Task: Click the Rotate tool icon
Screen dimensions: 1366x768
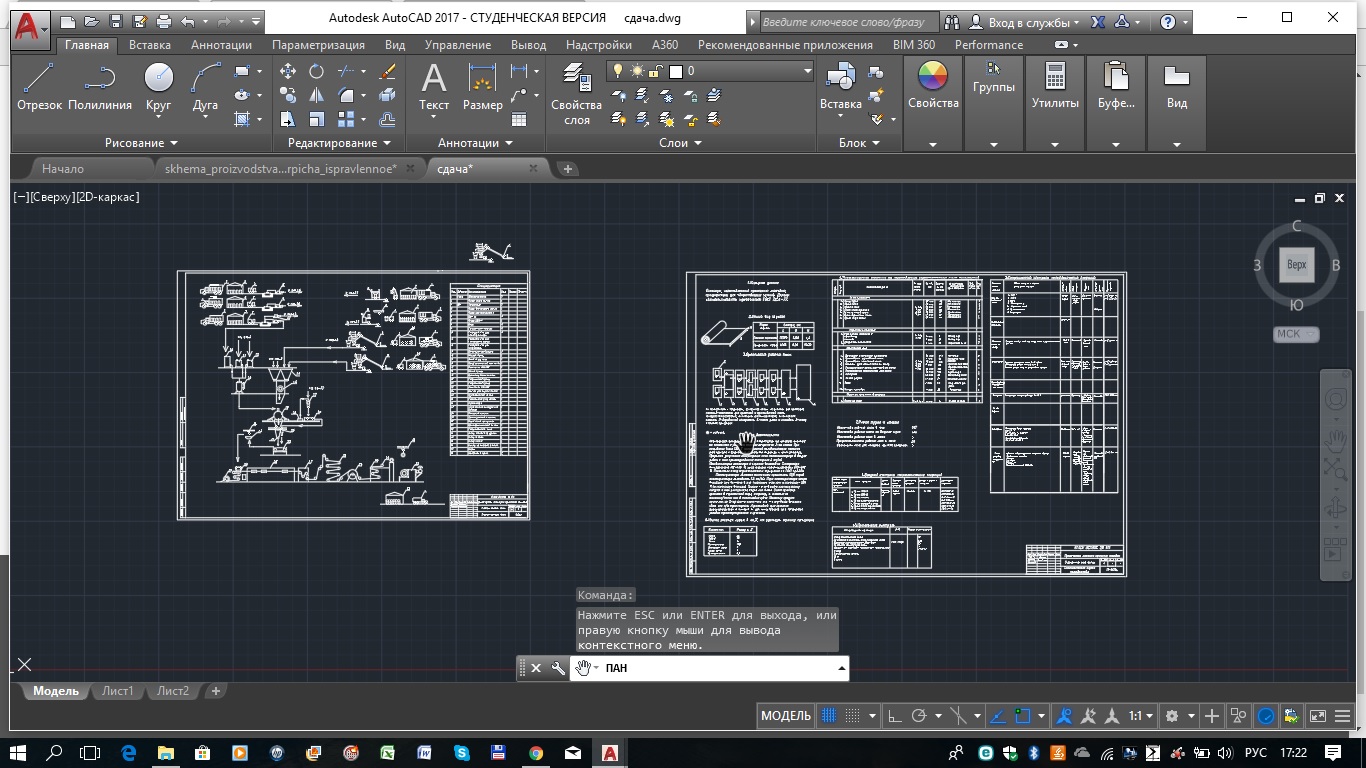Action: click(x=316, y=71)
